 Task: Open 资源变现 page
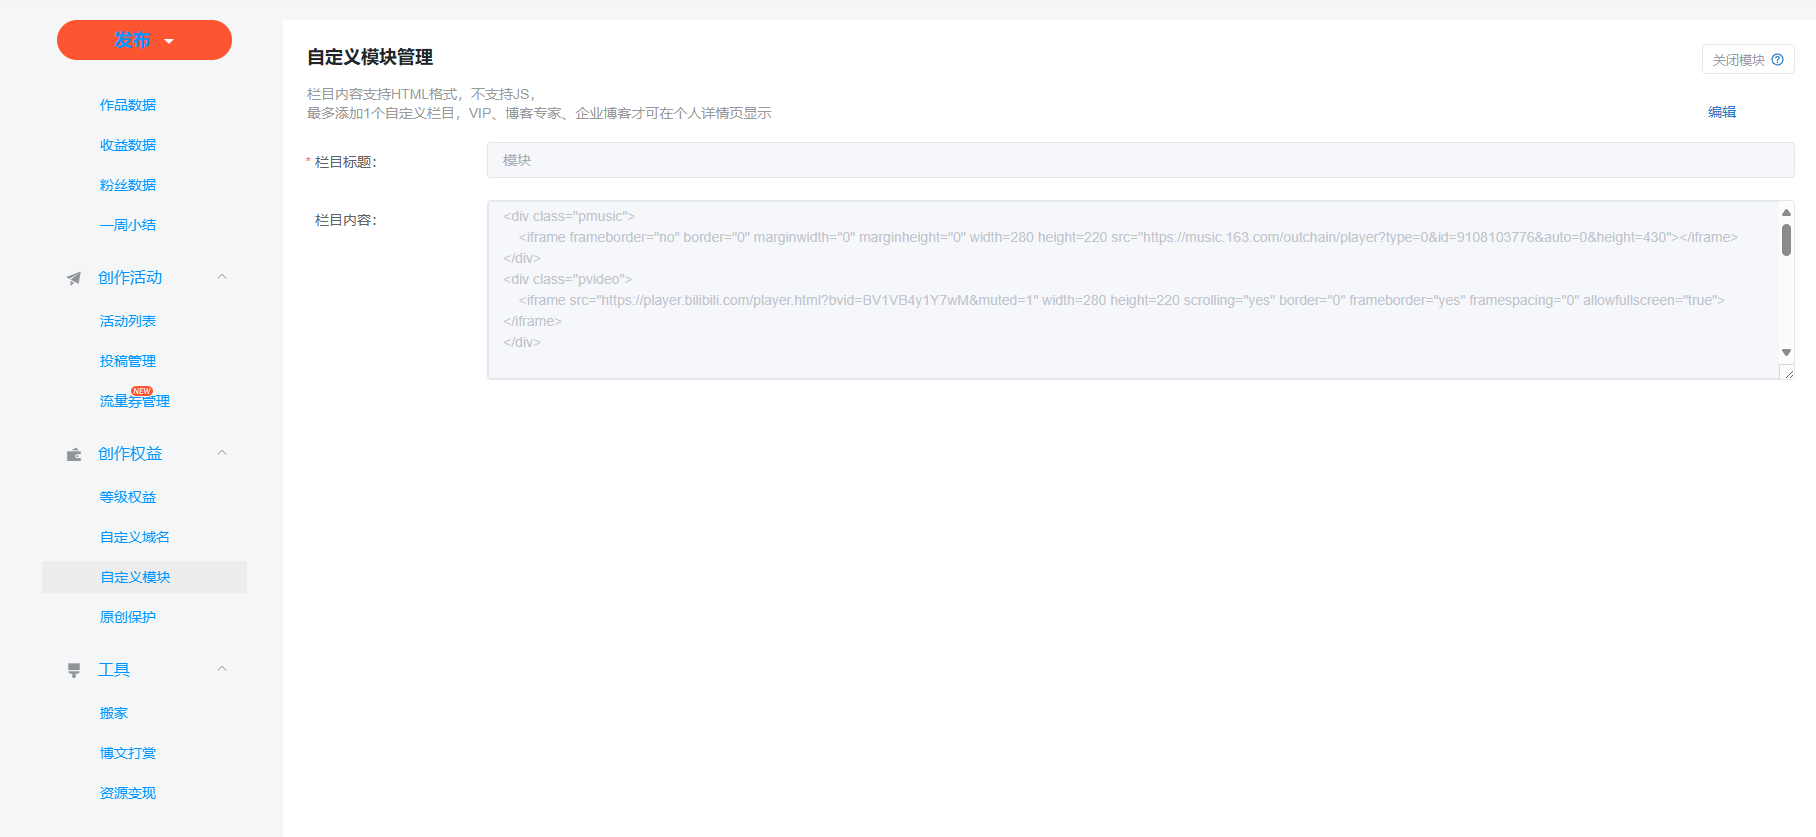[128, 793]
